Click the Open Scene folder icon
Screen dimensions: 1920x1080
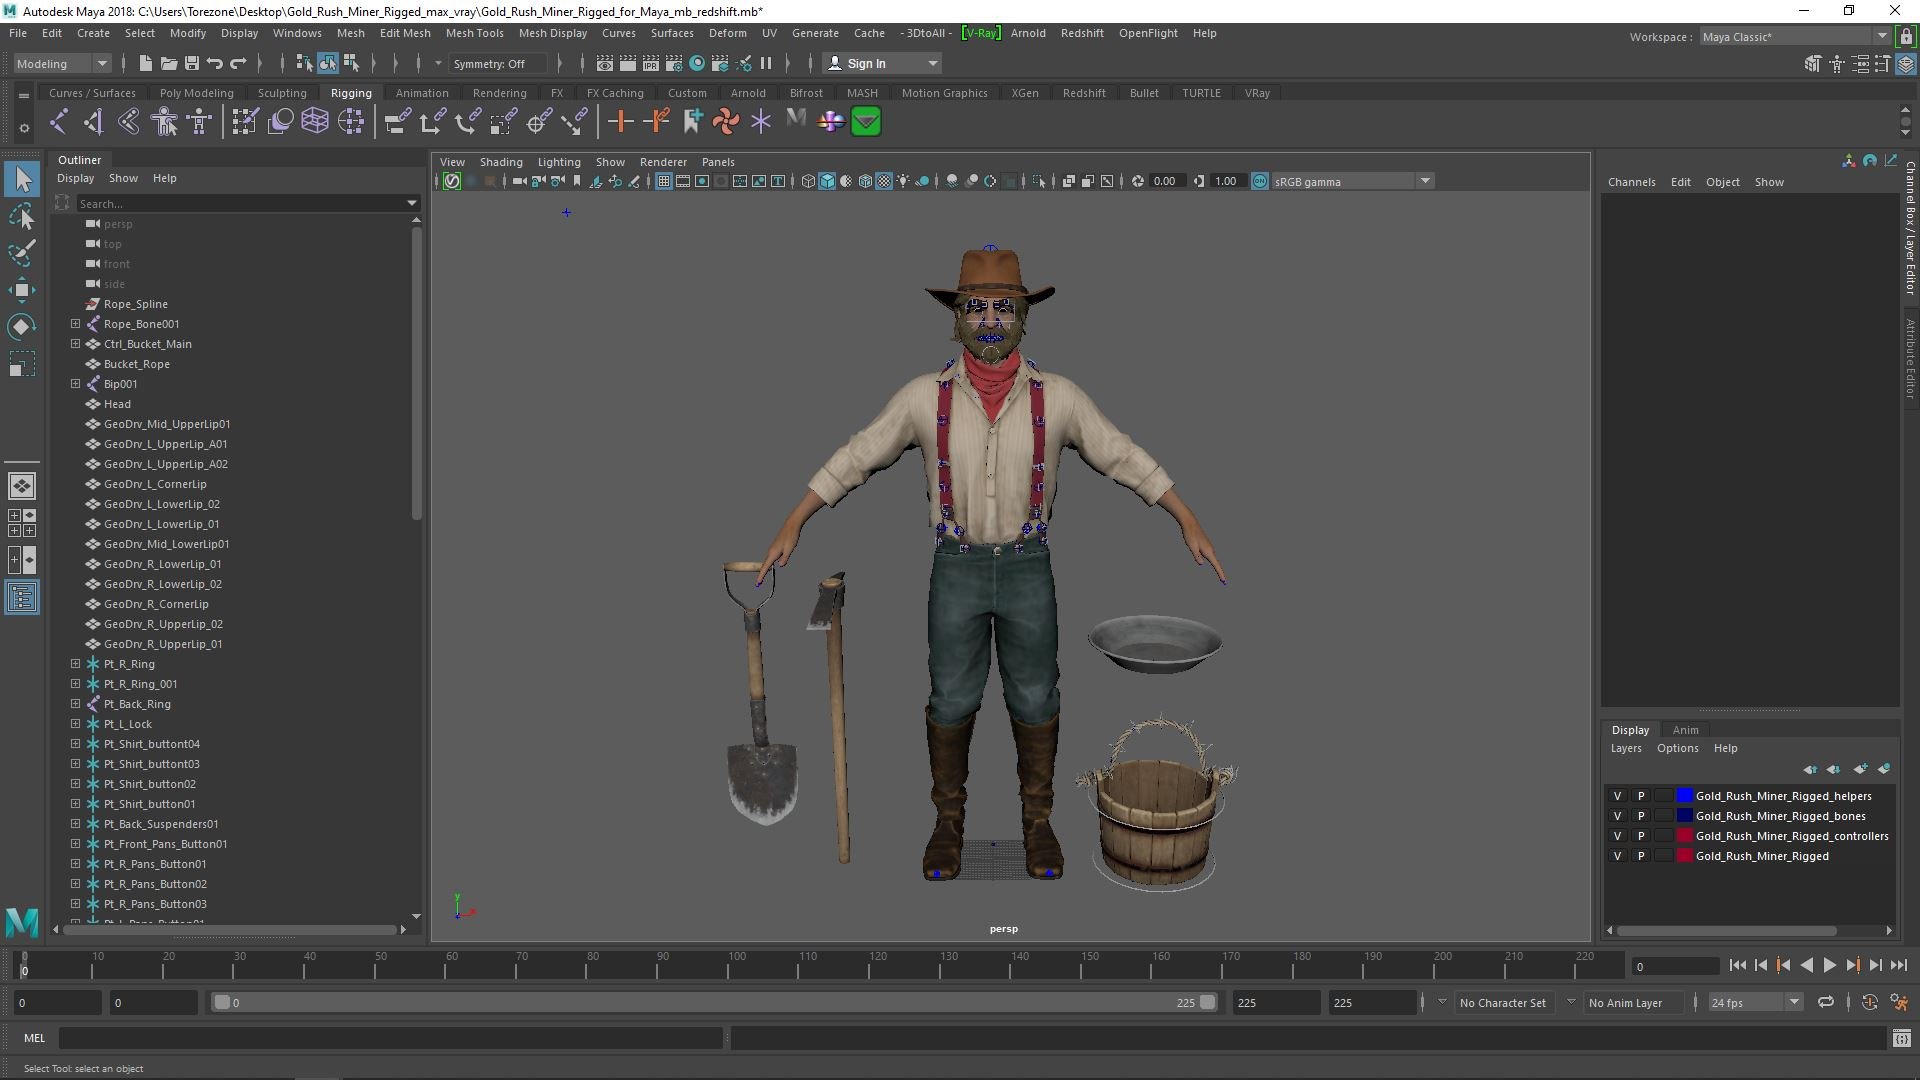coord(169,63)
